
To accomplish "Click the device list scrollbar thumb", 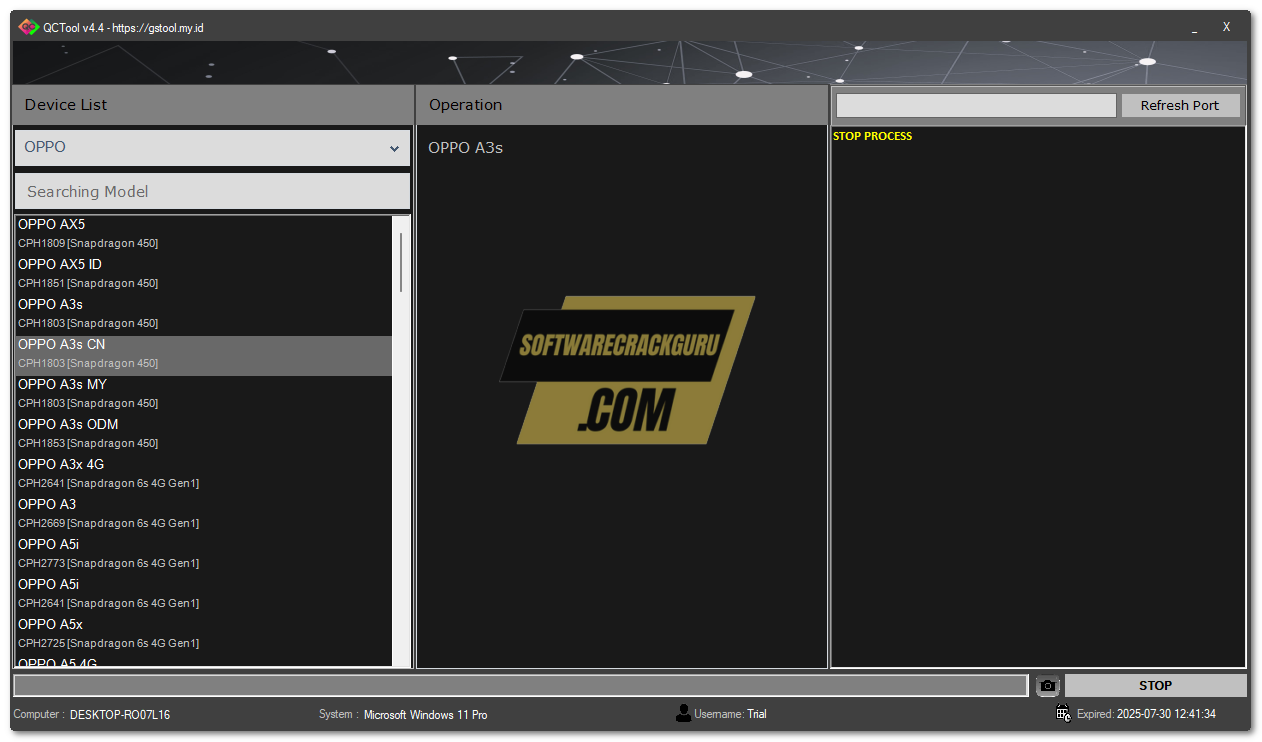I will pos(401,262).
